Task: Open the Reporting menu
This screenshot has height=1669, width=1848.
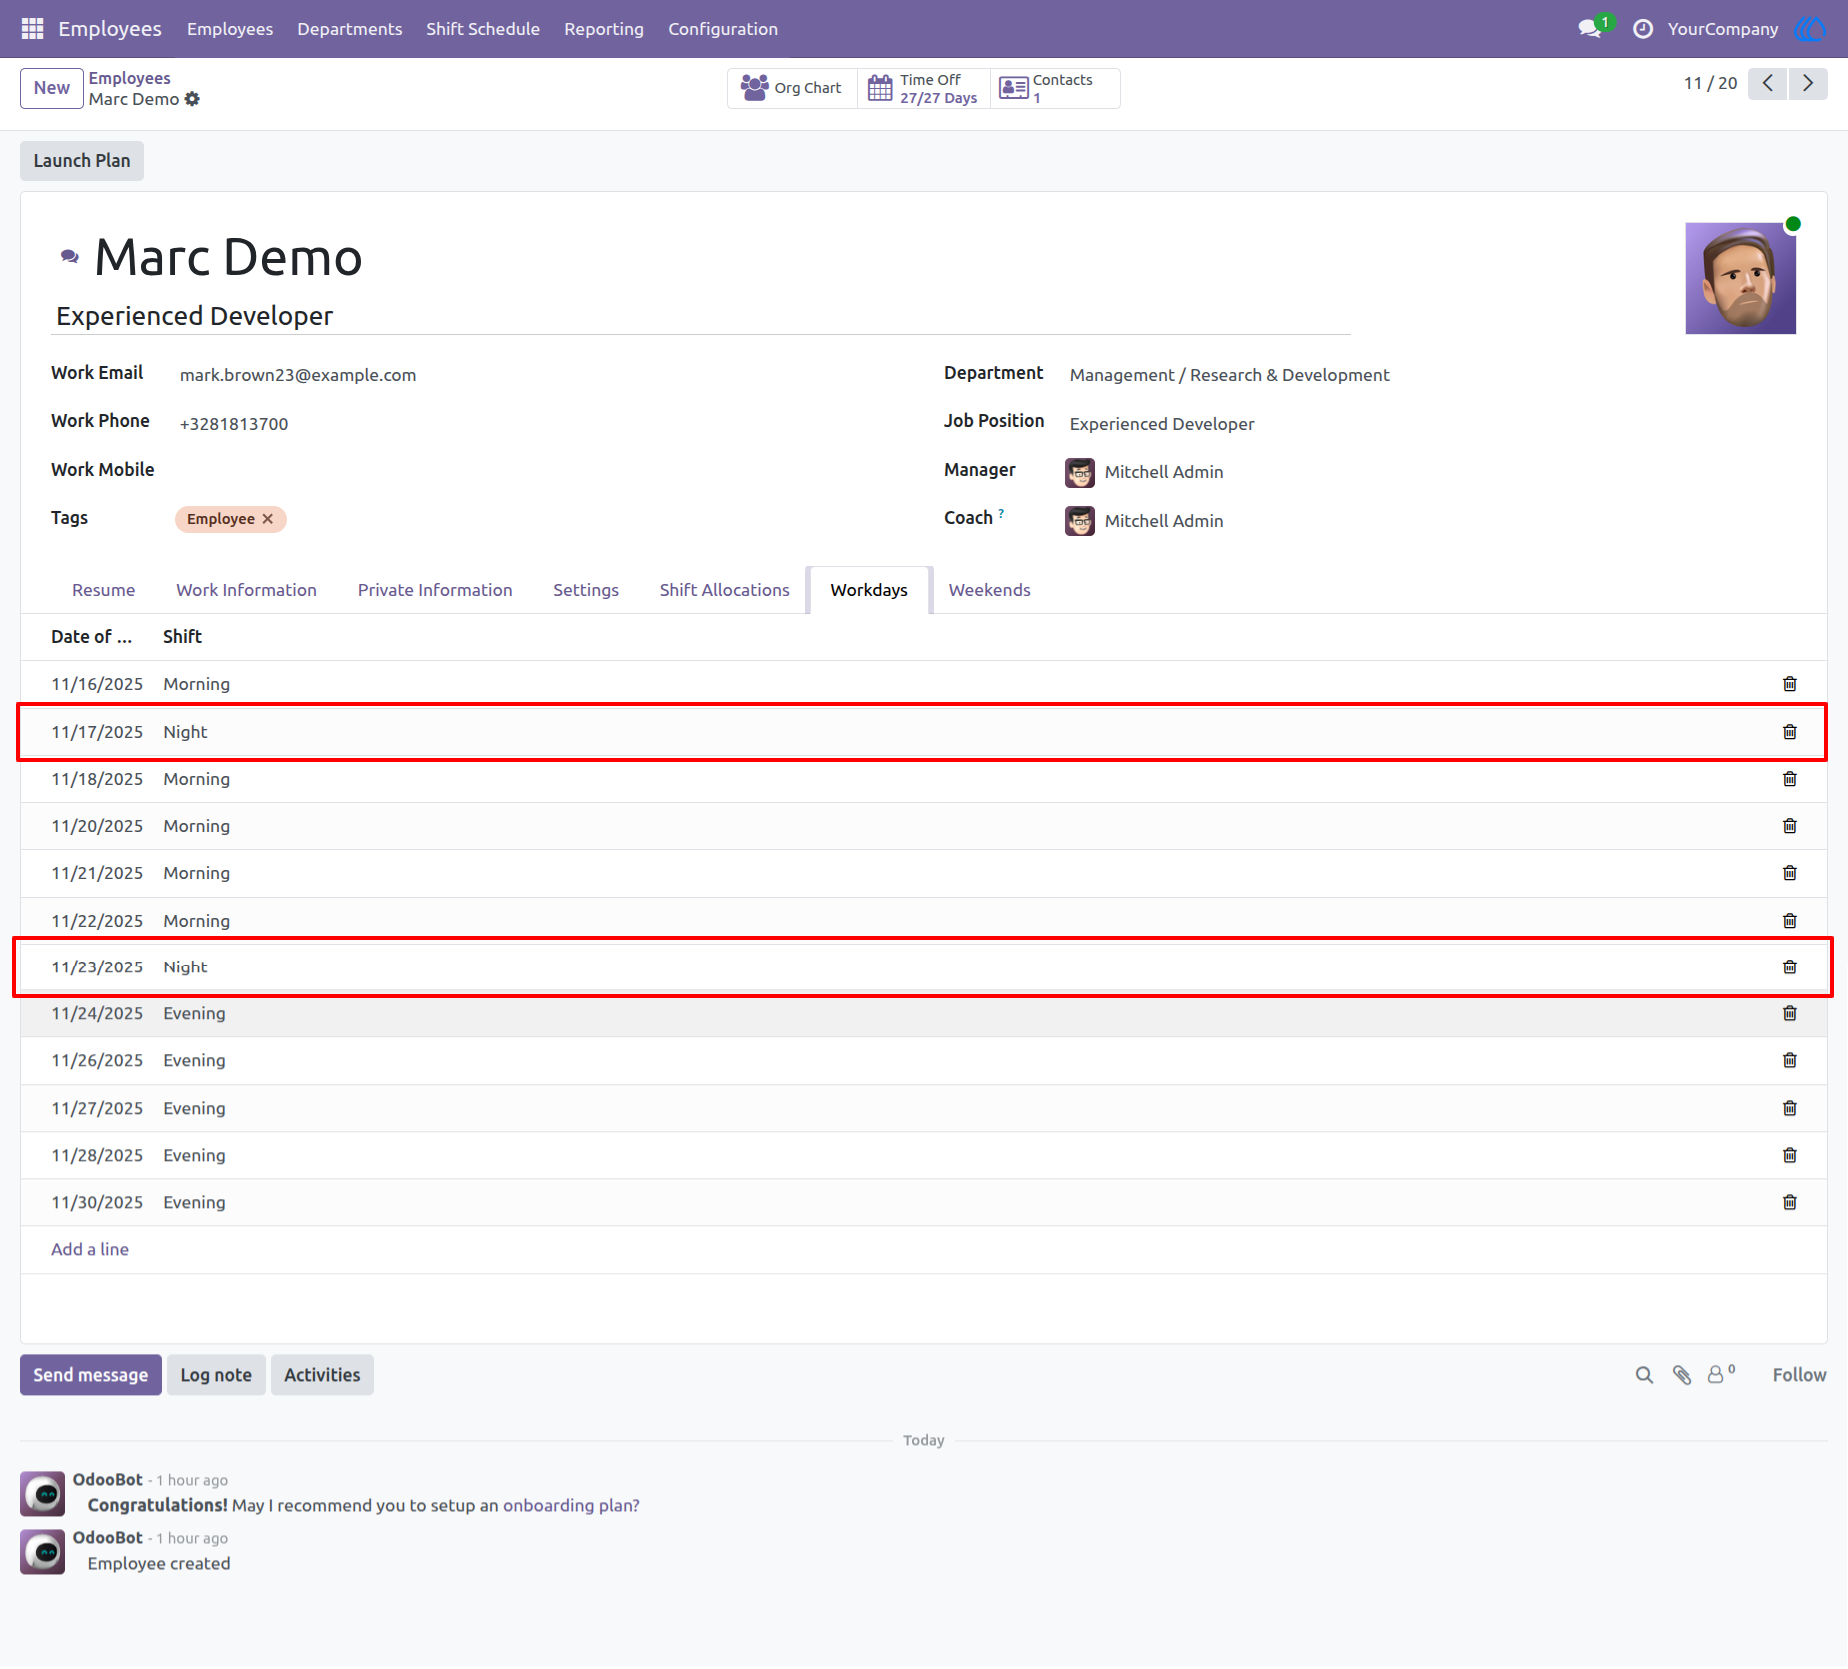Action: pos(603,29)
